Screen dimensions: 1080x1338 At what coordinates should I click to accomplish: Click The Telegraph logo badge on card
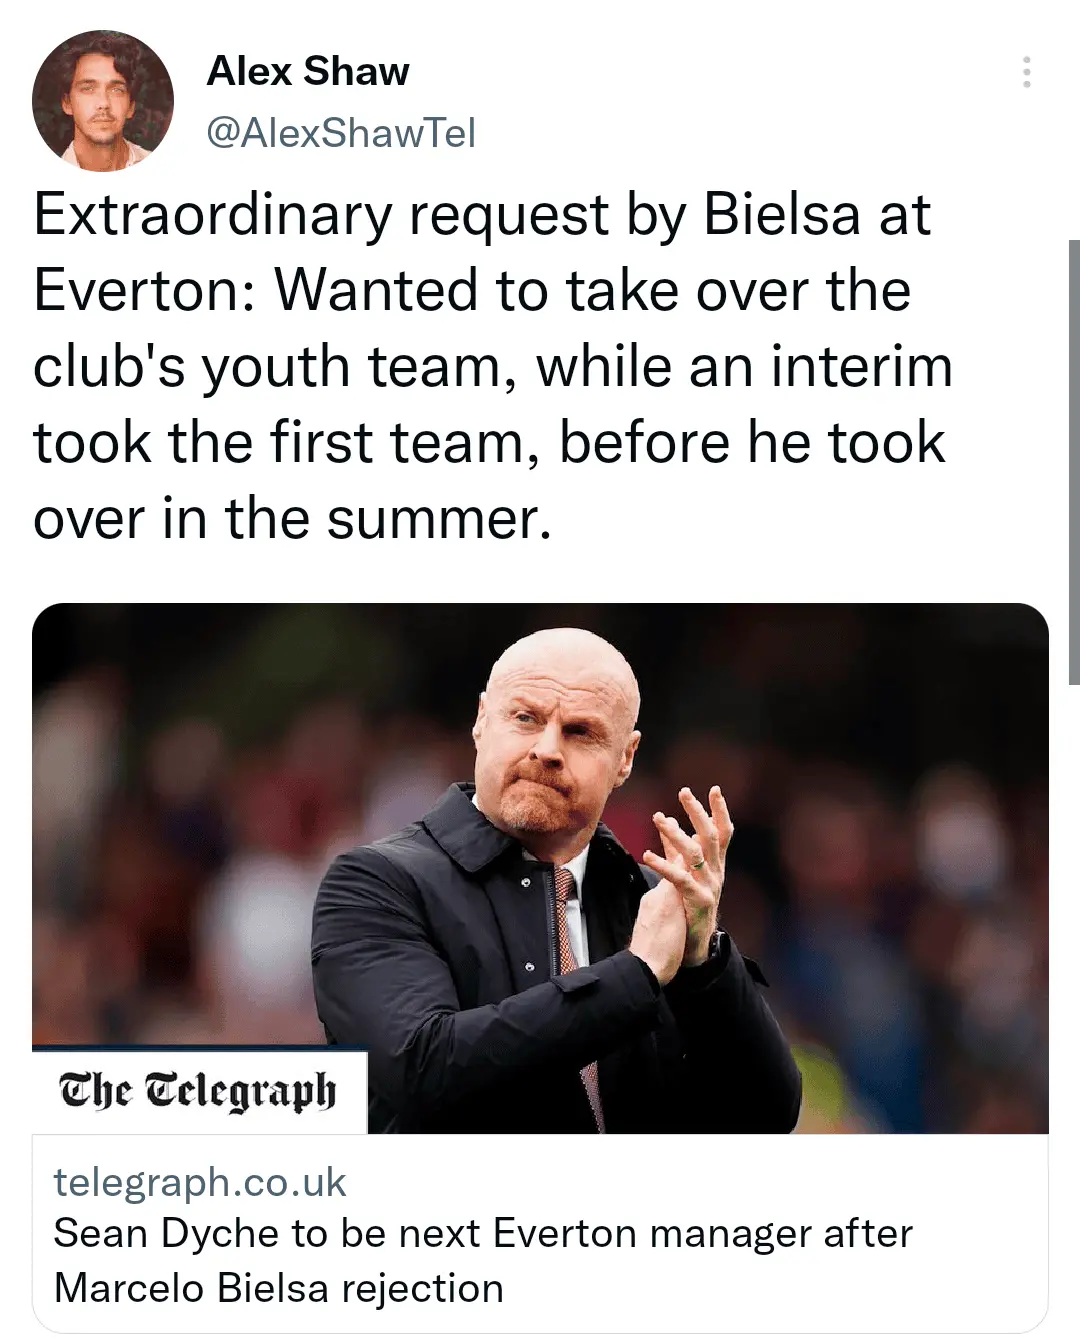(x=198, y=1091)
